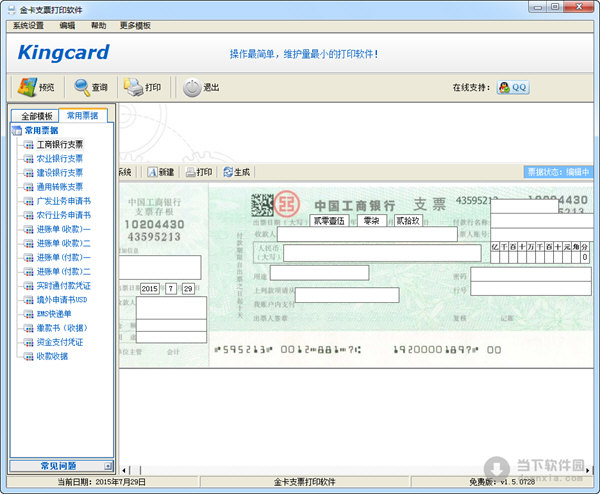
Task: Select 进账单(收款)一 template icon
Action: coord(28,230)
